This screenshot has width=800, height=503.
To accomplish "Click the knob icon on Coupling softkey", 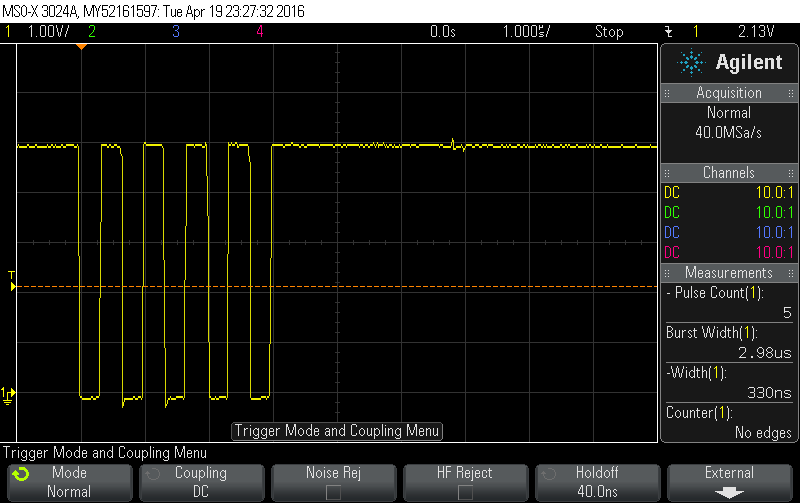I will [152, 473].
